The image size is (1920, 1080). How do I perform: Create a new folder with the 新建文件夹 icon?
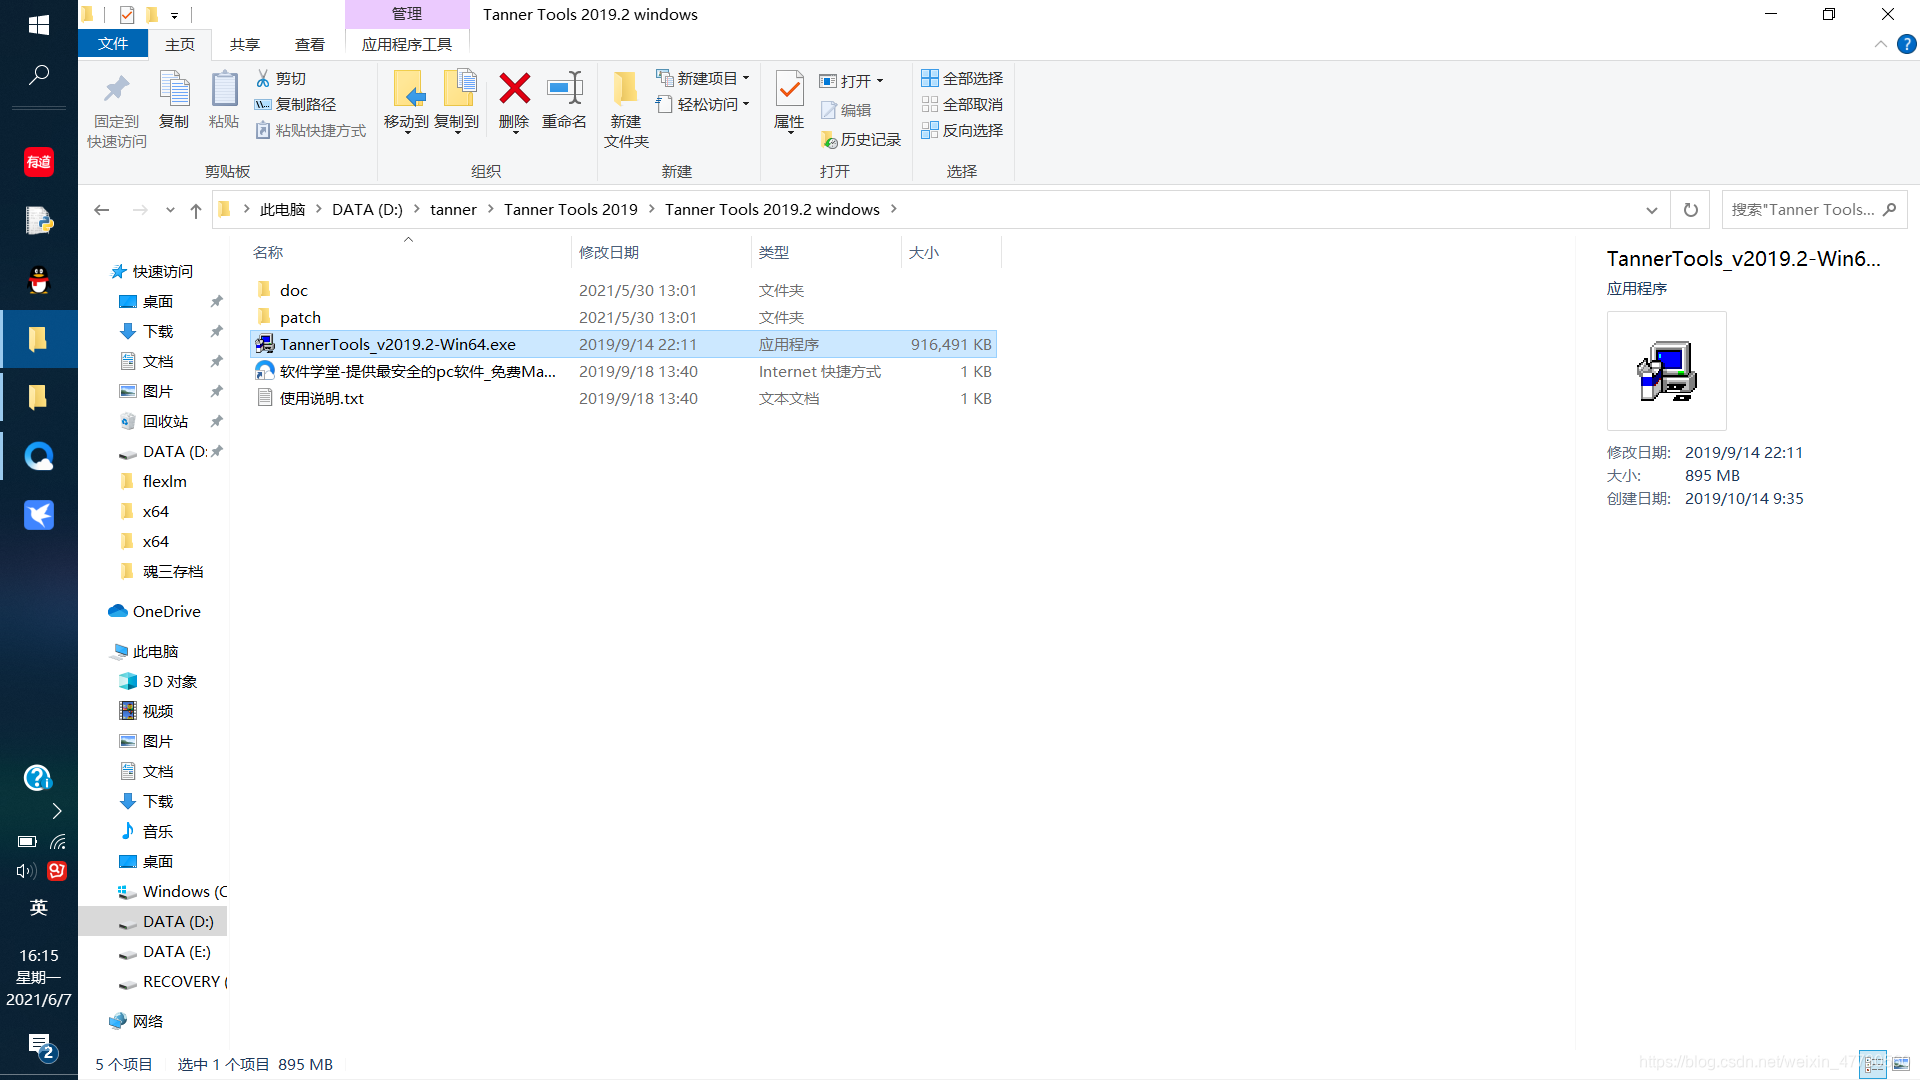[625, 107]
